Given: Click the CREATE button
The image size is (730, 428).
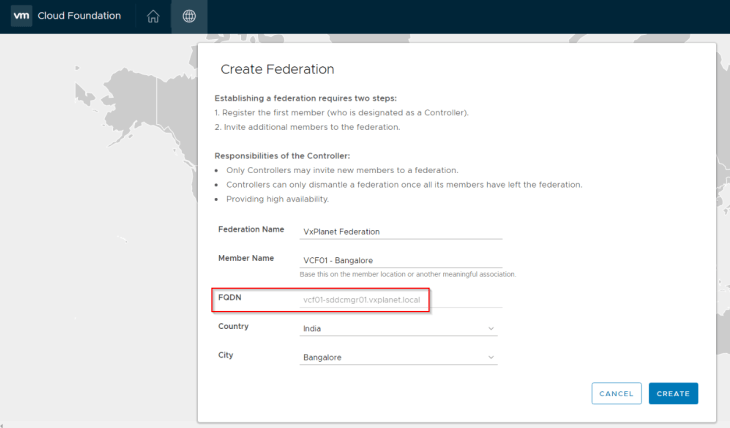Looking at the screenshot, I should [673, 394].
